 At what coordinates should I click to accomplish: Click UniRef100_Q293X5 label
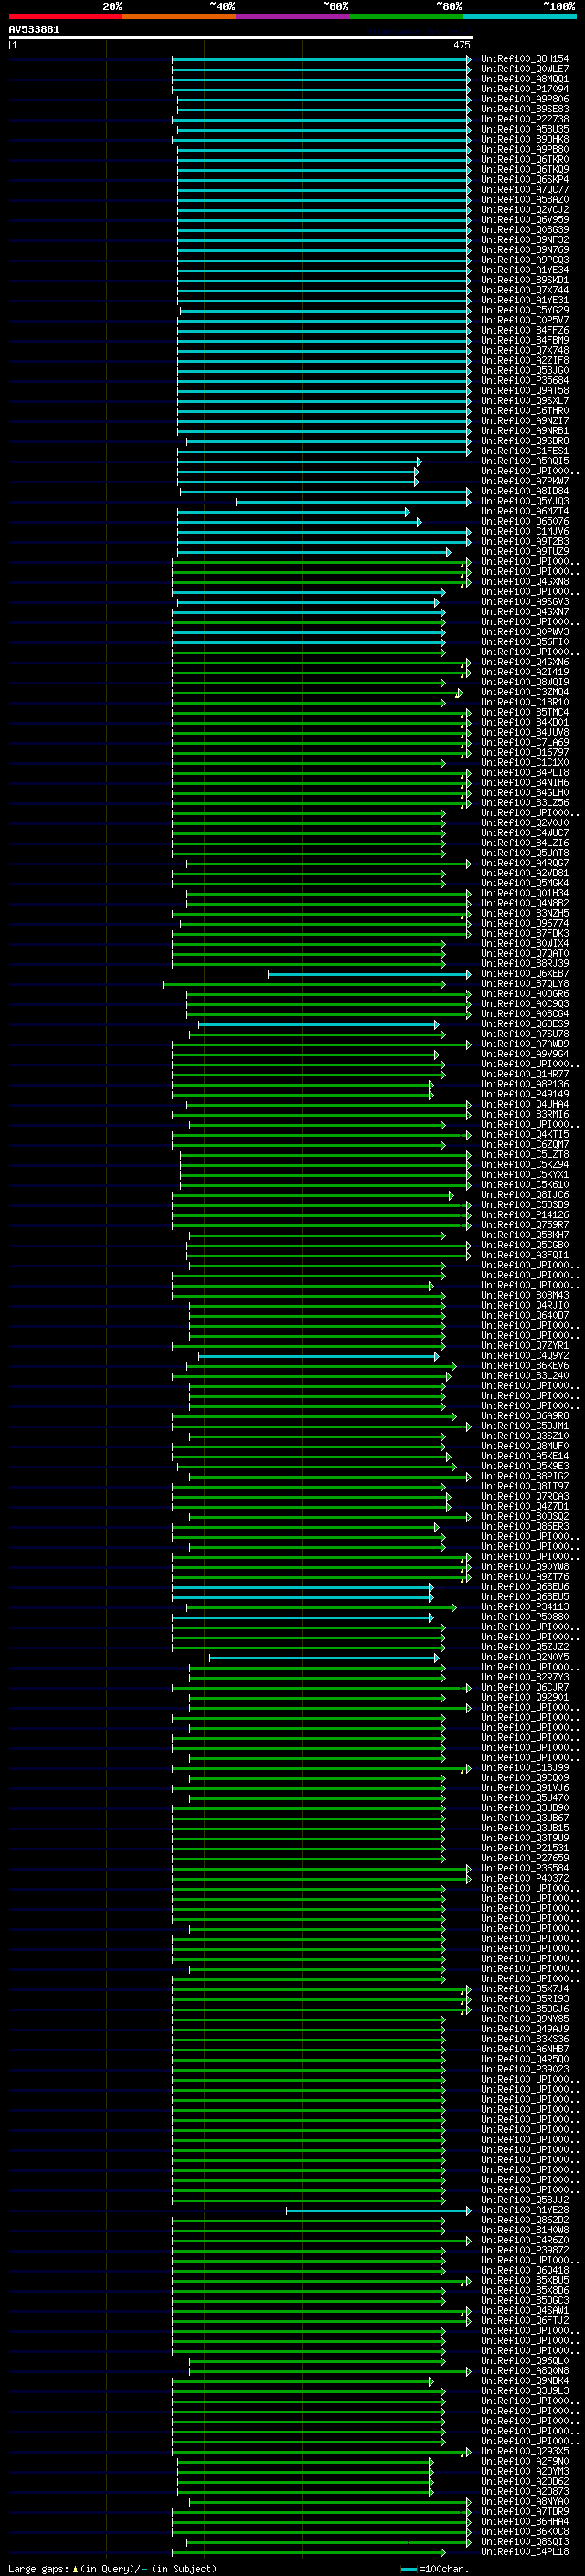(525, 2452)
